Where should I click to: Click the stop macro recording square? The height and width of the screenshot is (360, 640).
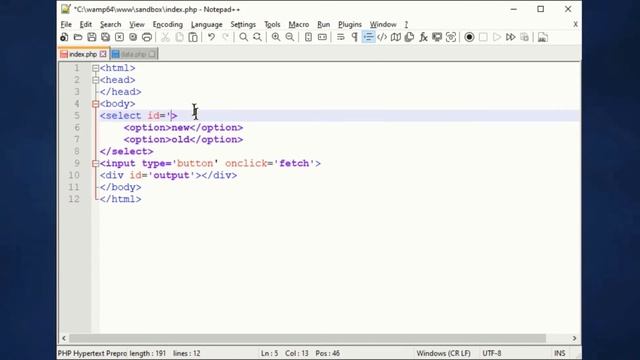pyautogui.click(x=483, y=37)
